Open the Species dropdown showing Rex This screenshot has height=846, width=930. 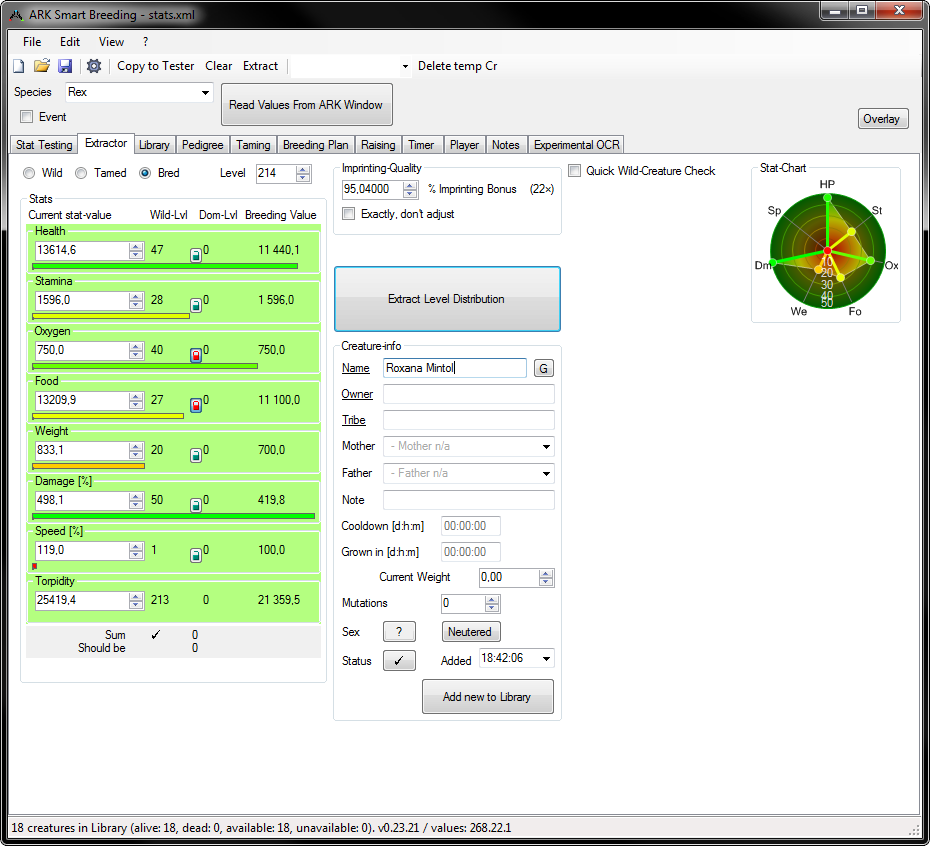[x=205, y=92]
